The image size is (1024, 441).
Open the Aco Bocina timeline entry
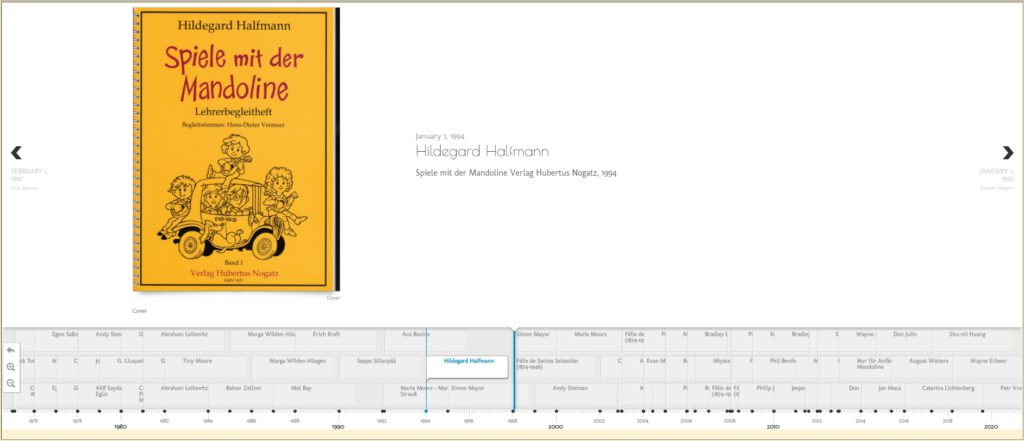click(x=415, y=334)
